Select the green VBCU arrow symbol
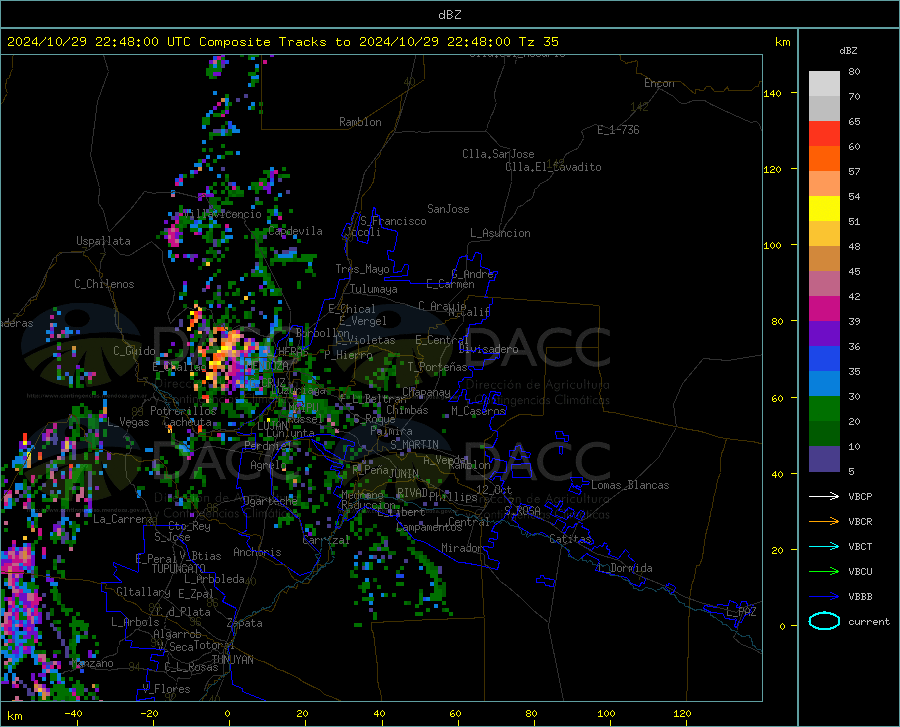Screen dimensions: 900x727 coord(824,572)
